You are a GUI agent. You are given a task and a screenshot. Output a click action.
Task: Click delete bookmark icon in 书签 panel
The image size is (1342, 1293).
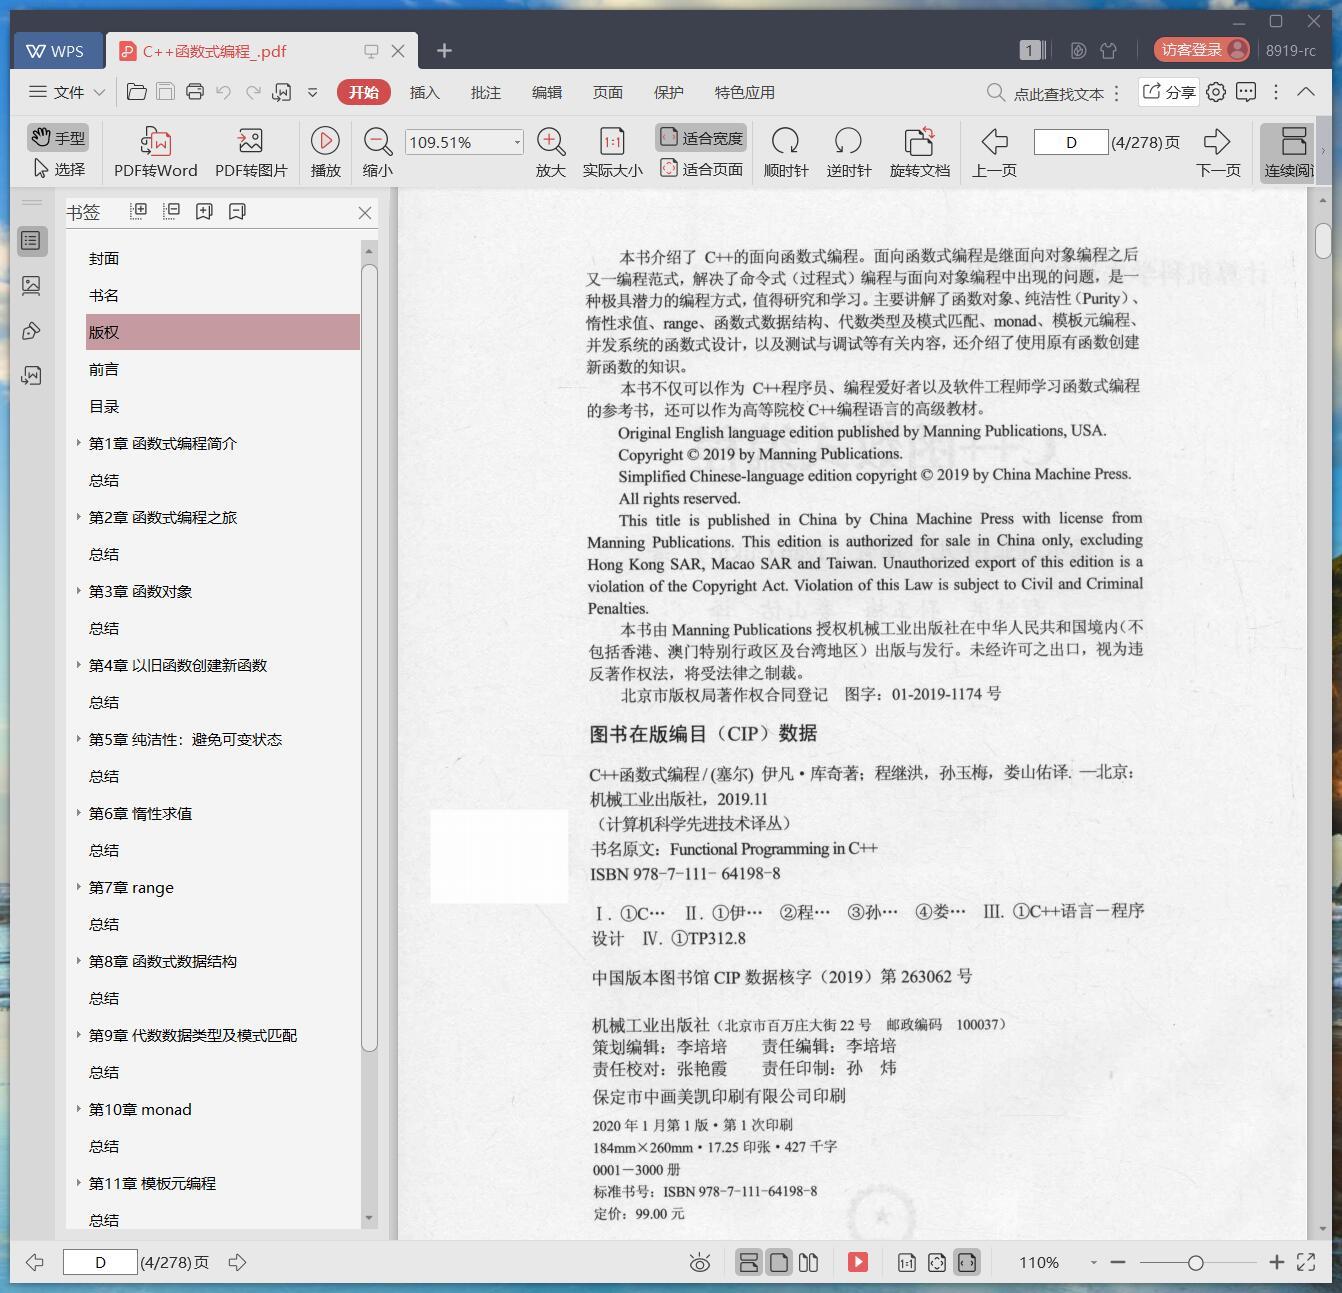pos(237,211)
